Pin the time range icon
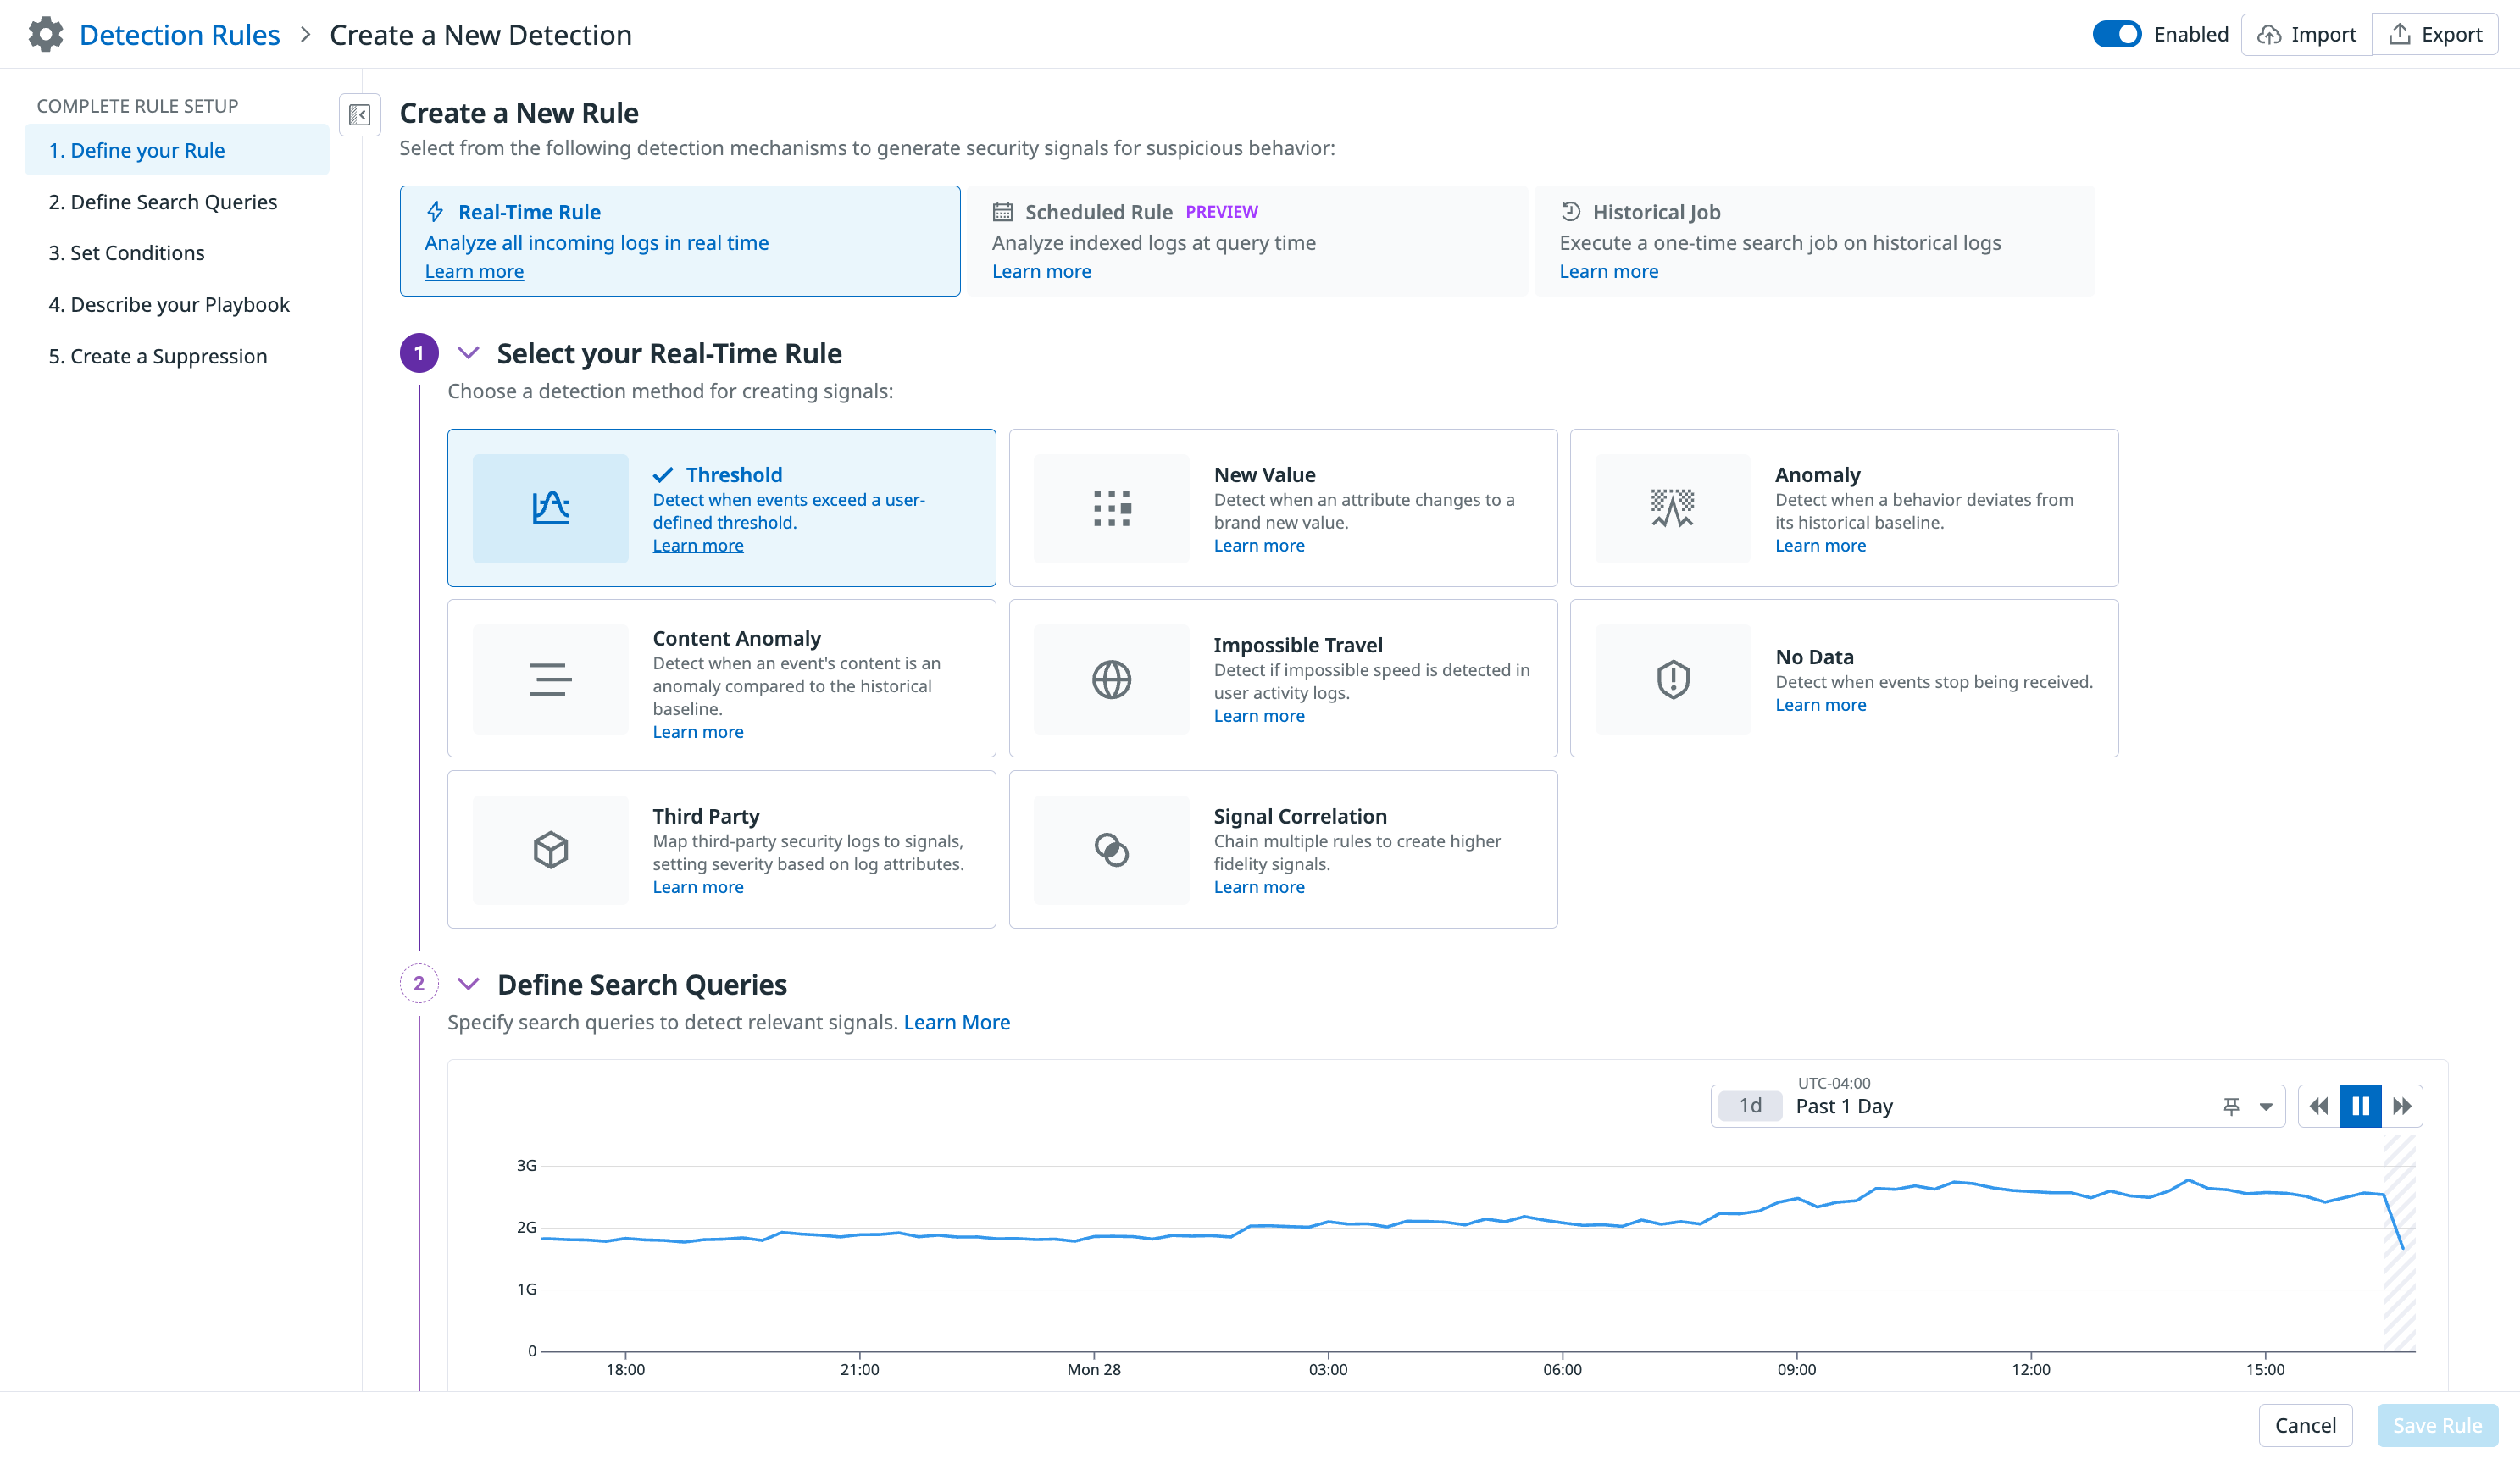This screenshot has height=1459, width=2520. click(2230, 1106)
